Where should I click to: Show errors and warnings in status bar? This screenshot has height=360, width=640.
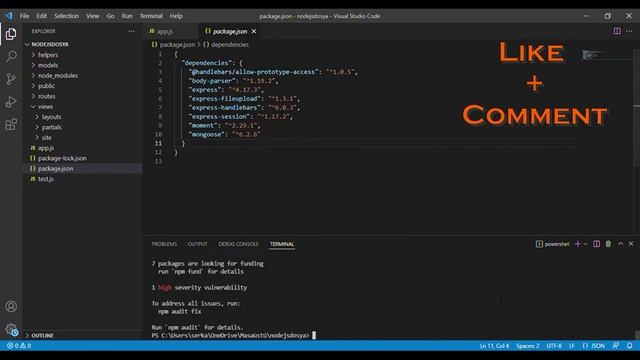[x=19, y=346]
